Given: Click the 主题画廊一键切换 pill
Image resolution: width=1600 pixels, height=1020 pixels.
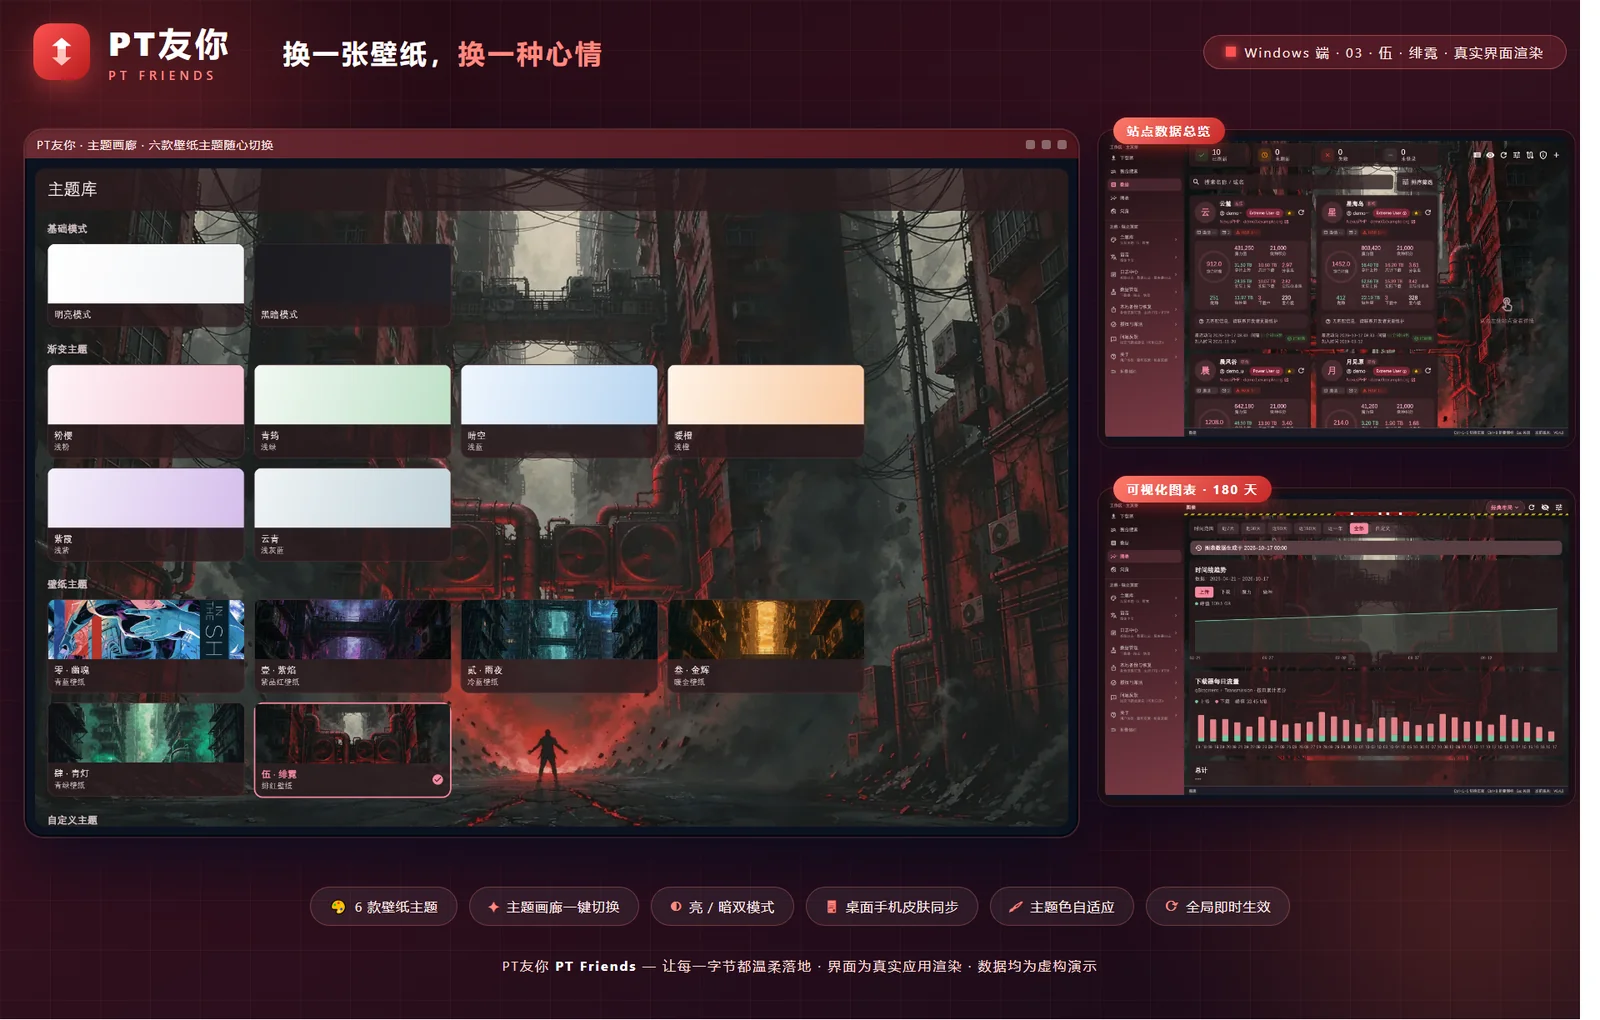Looking at the screenshot, I should 553,907.
